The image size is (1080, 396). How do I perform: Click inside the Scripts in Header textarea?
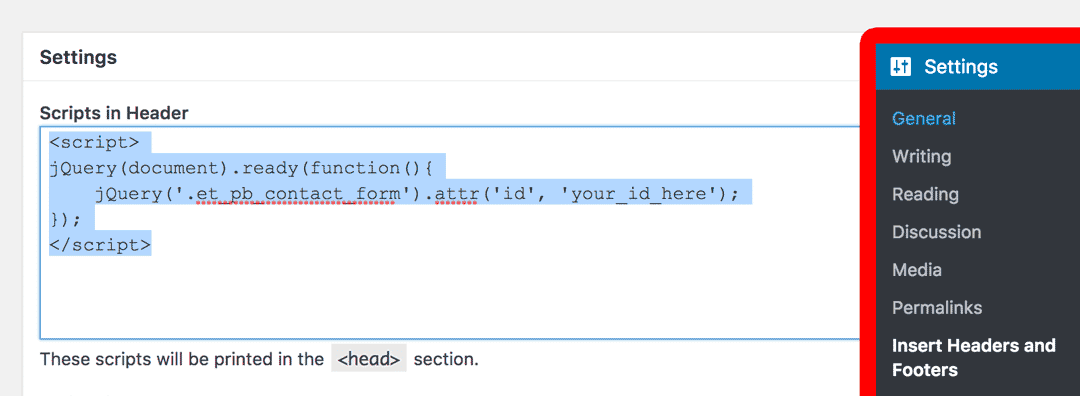451,233
